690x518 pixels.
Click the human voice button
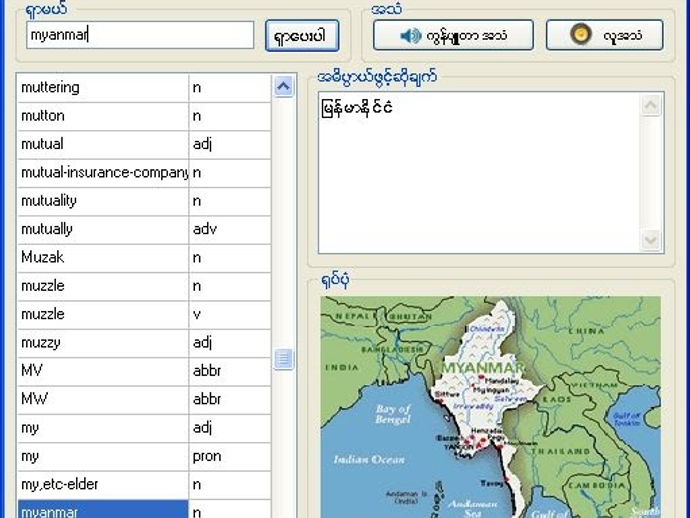(x=604, y=35)
